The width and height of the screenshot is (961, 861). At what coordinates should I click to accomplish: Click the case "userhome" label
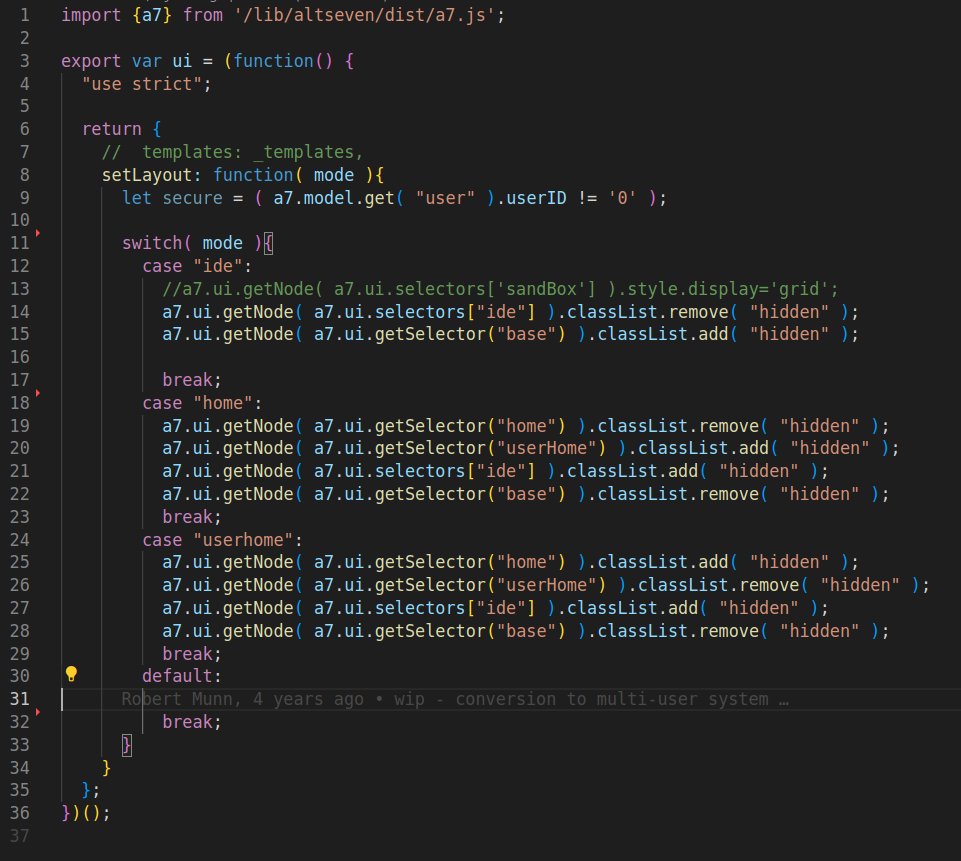tap(222, 540)
